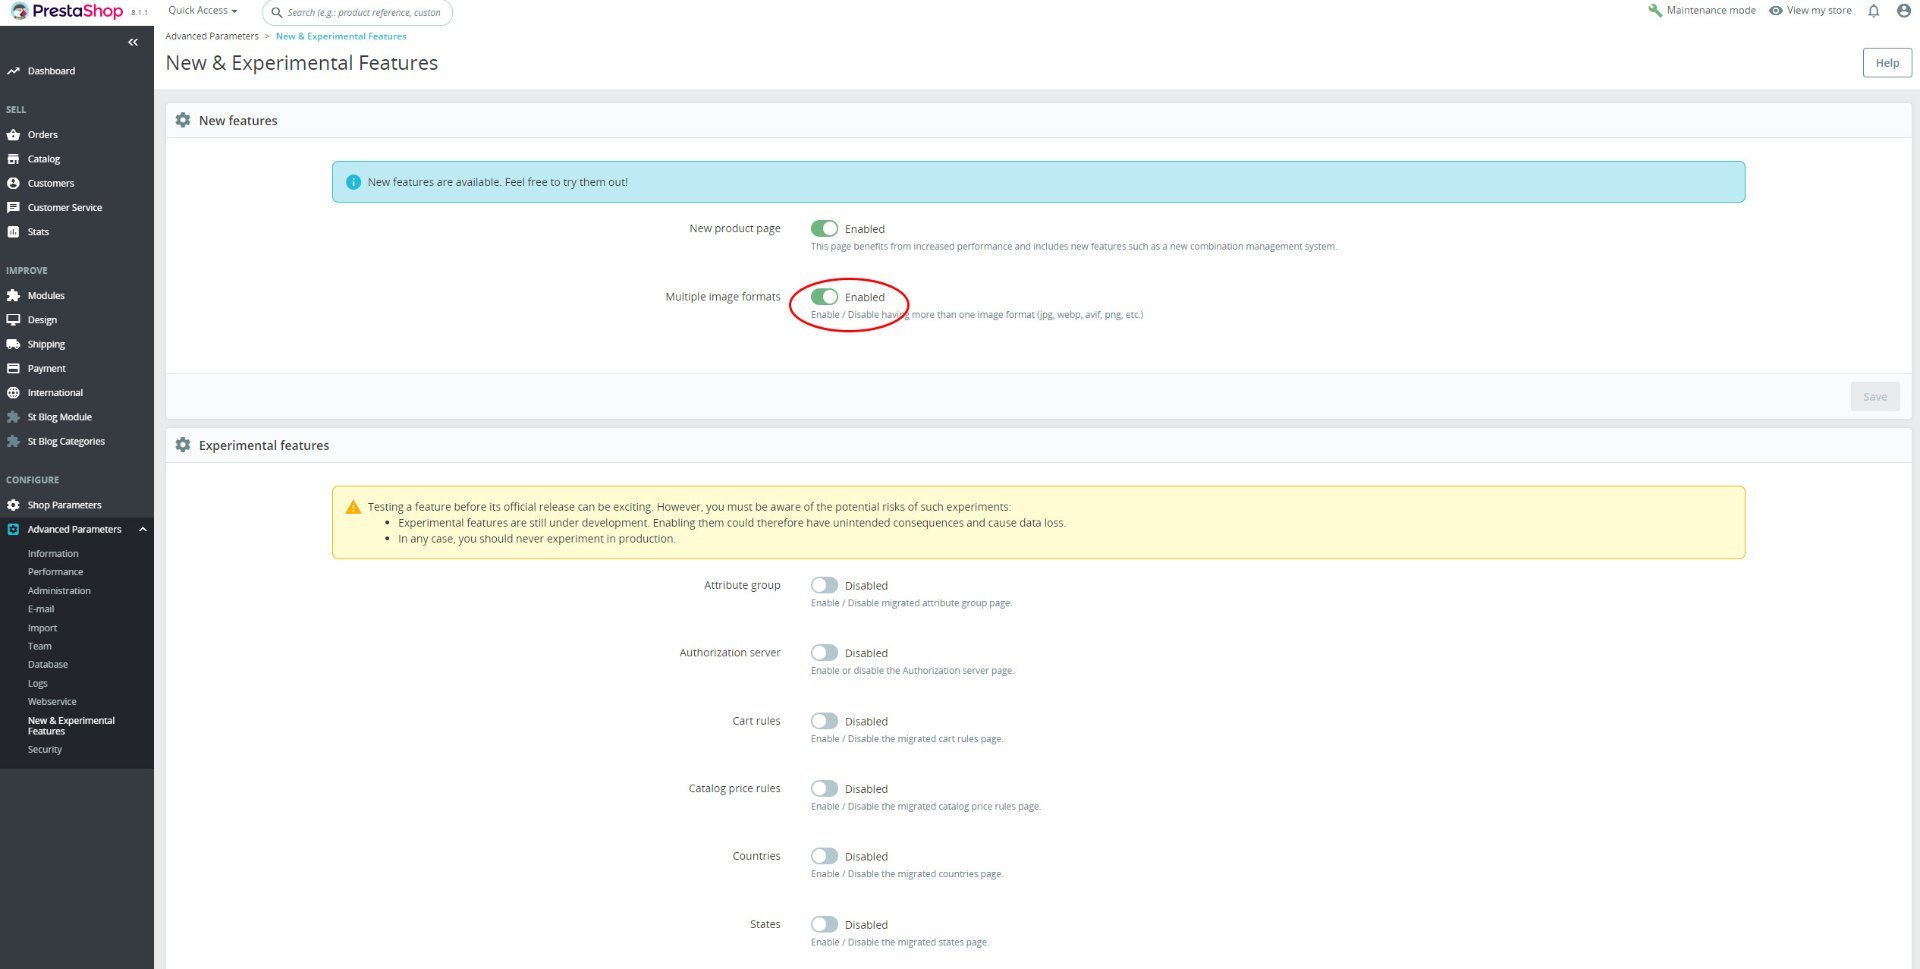The width and height of the screenshot is (1920, 969).
Task: Click the Shop Parameters gear icon
Action: [13, 505]
